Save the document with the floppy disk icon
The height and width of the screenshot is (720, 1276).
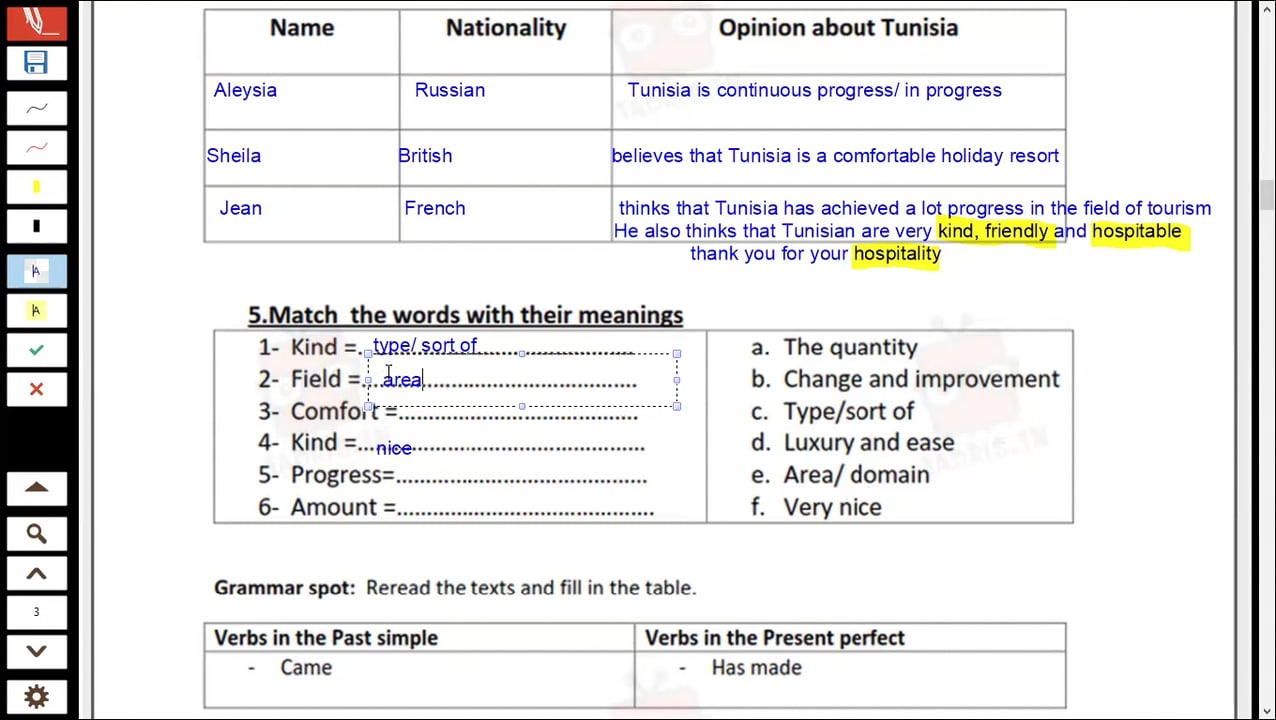pos(36,63)
